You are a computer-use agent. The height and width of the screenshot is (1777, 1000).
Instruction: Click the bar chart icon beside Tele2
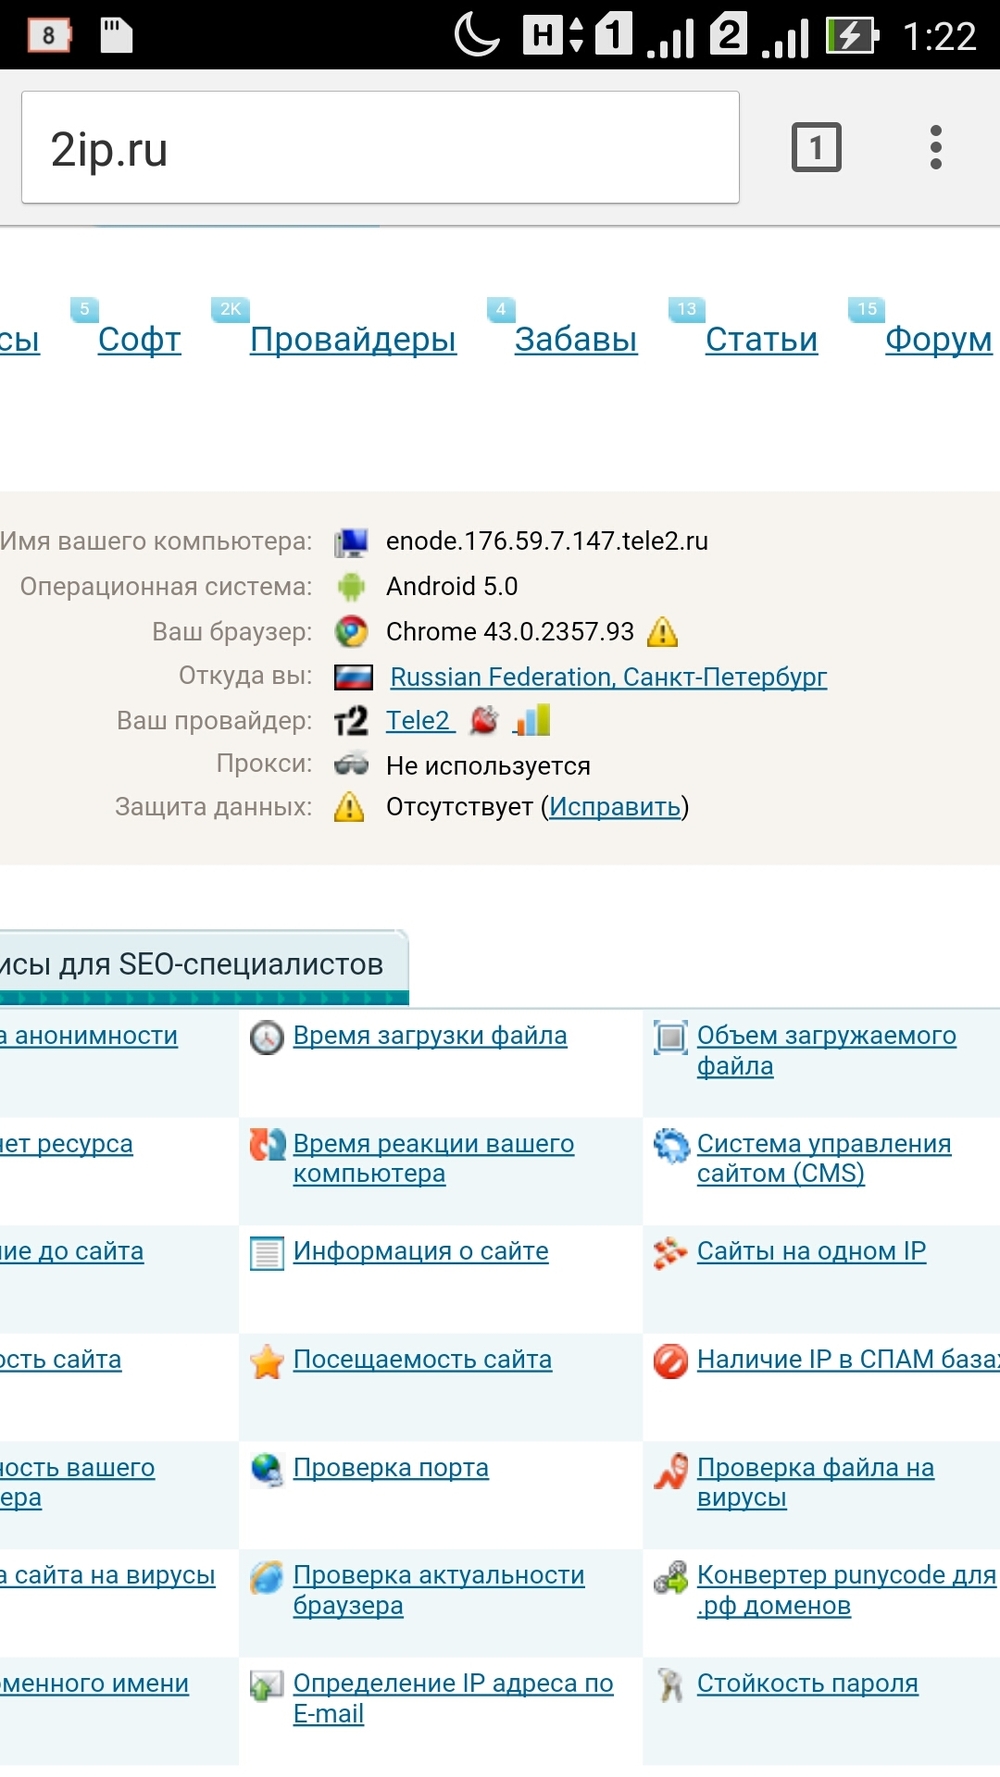[533, 720]
